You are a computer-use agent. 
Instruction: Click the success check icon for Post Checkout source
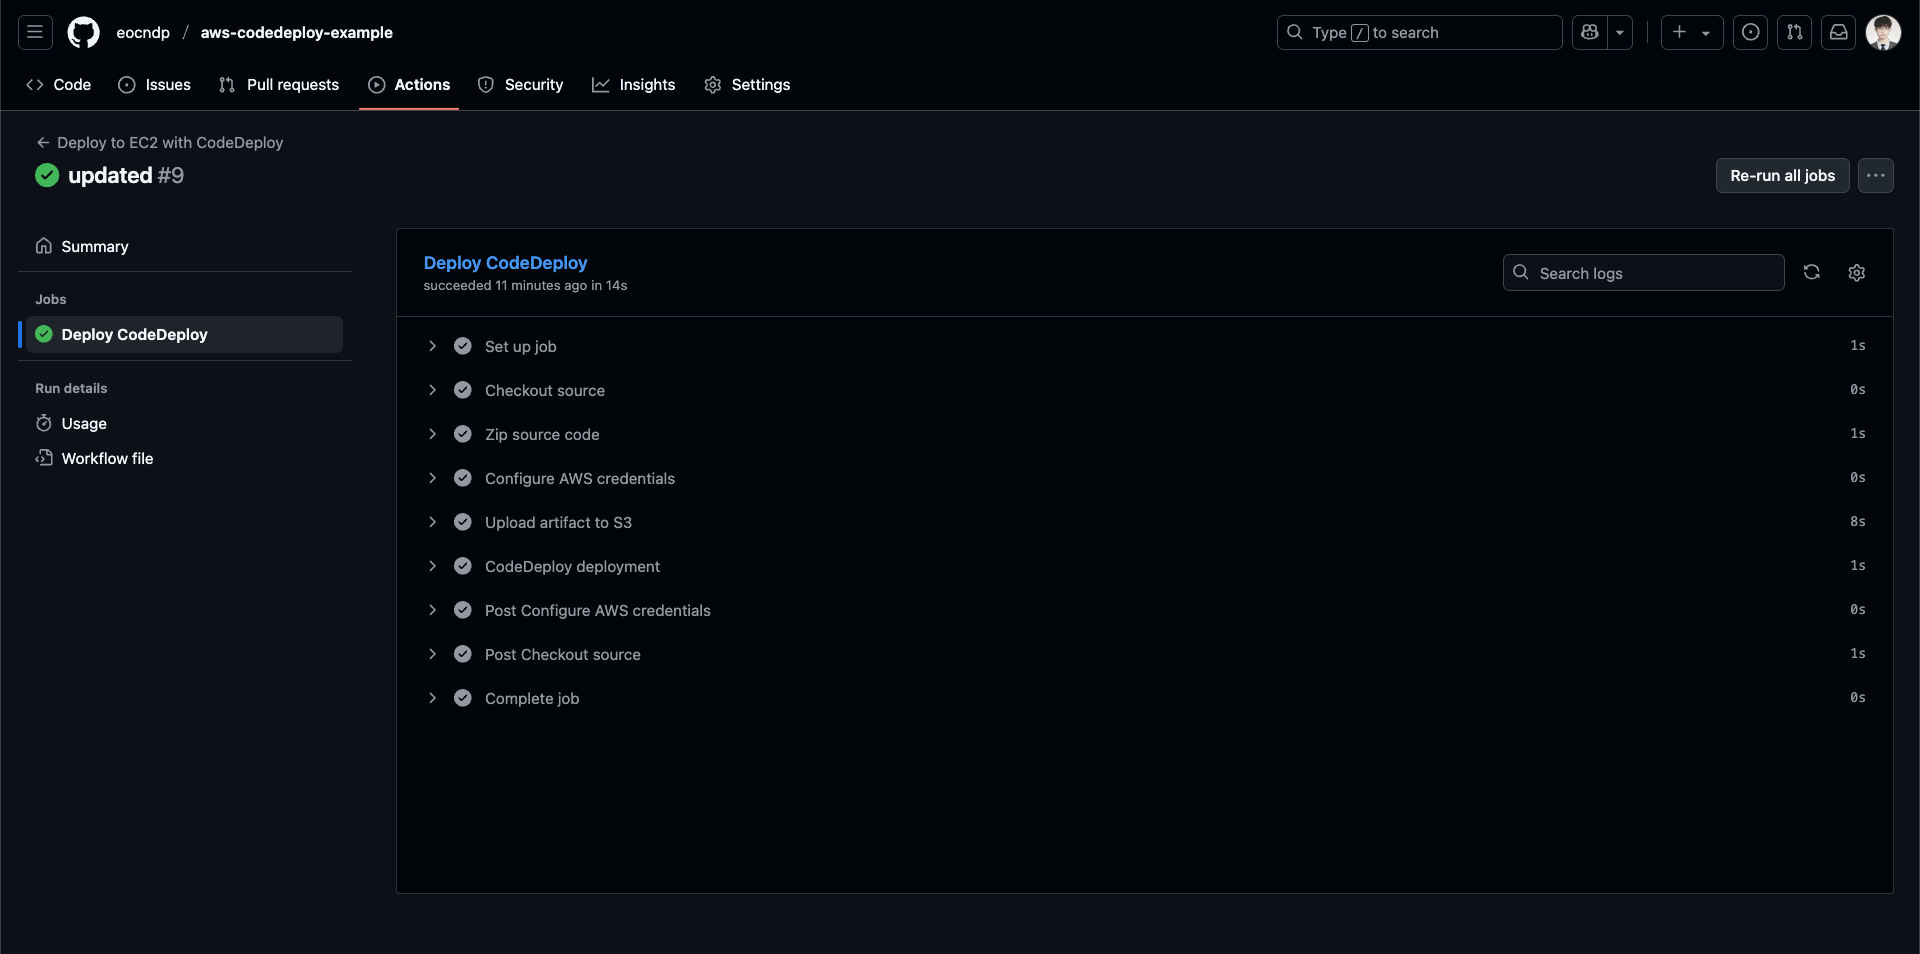click(463, 654)
